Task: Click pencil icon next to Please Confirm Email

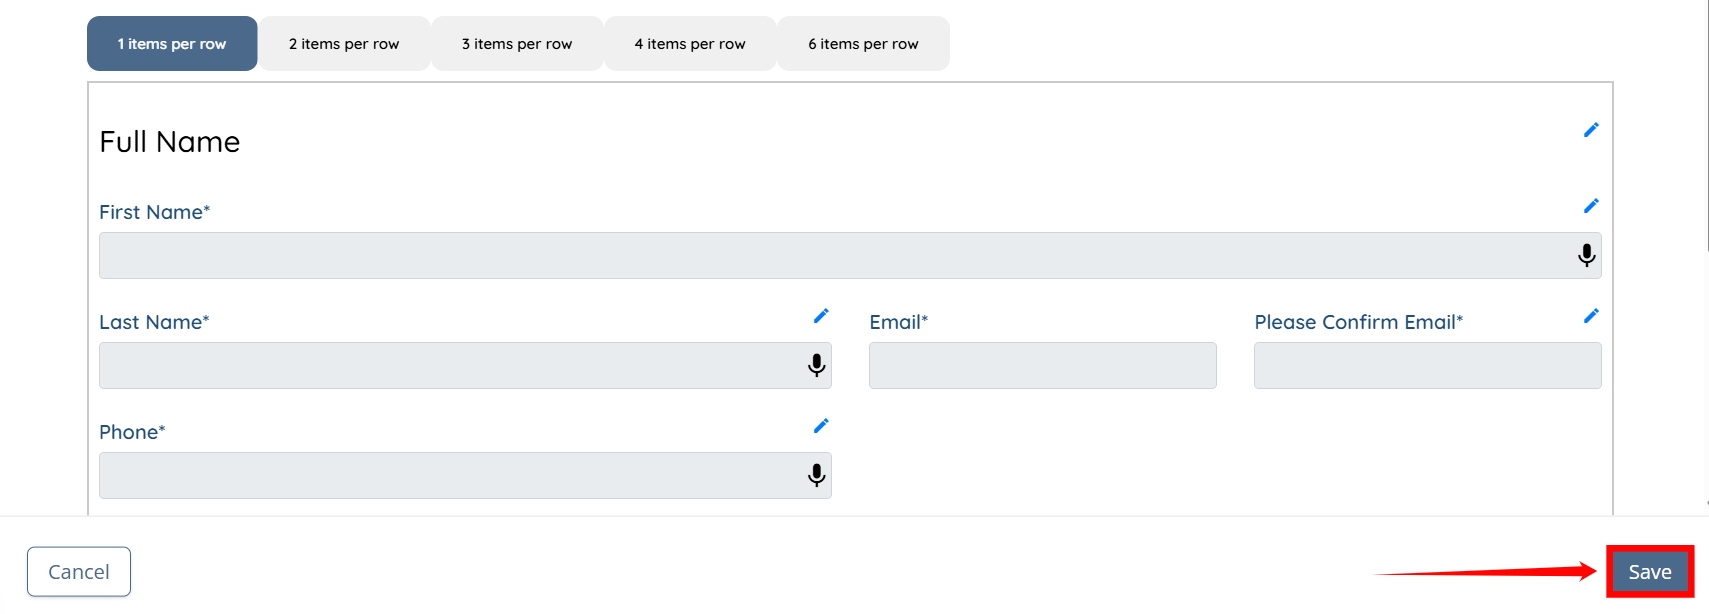Action: tap(1591, 316)
